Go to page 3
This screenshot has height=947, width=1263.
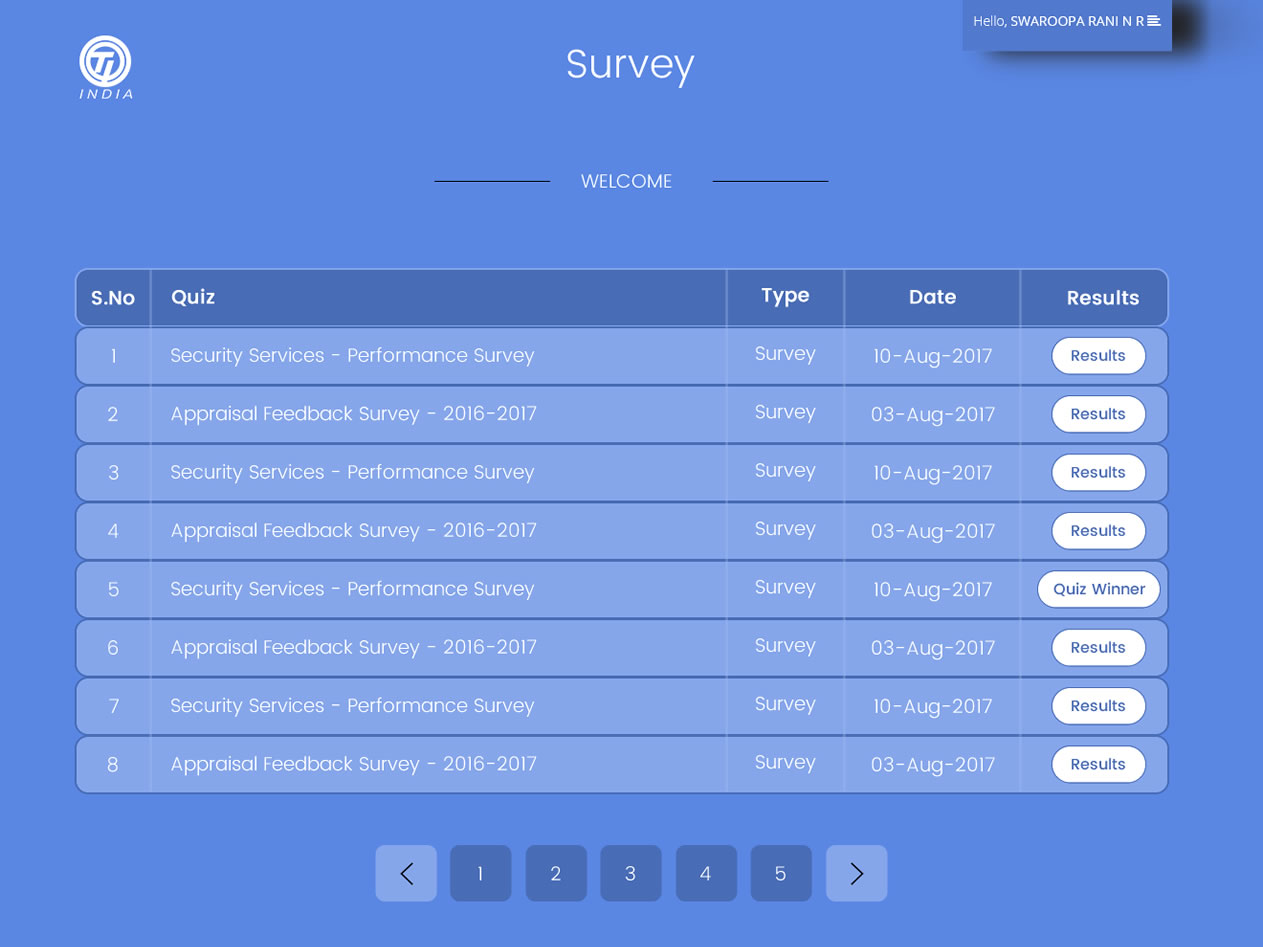[x=631, y=873]
